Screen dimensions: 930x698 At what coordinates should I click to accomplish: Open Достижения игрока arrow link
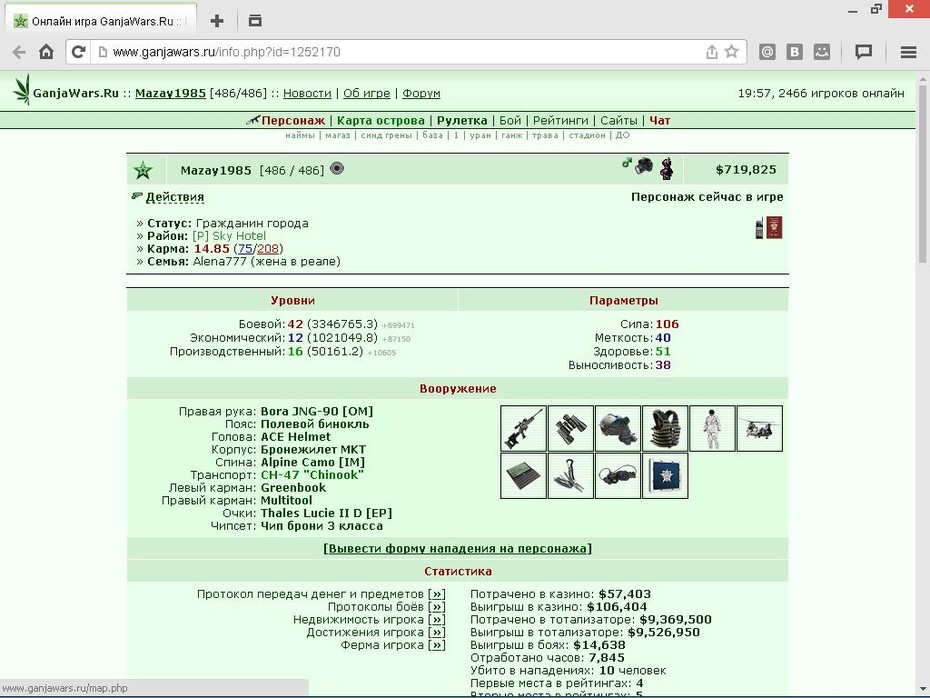pos(437,632)
